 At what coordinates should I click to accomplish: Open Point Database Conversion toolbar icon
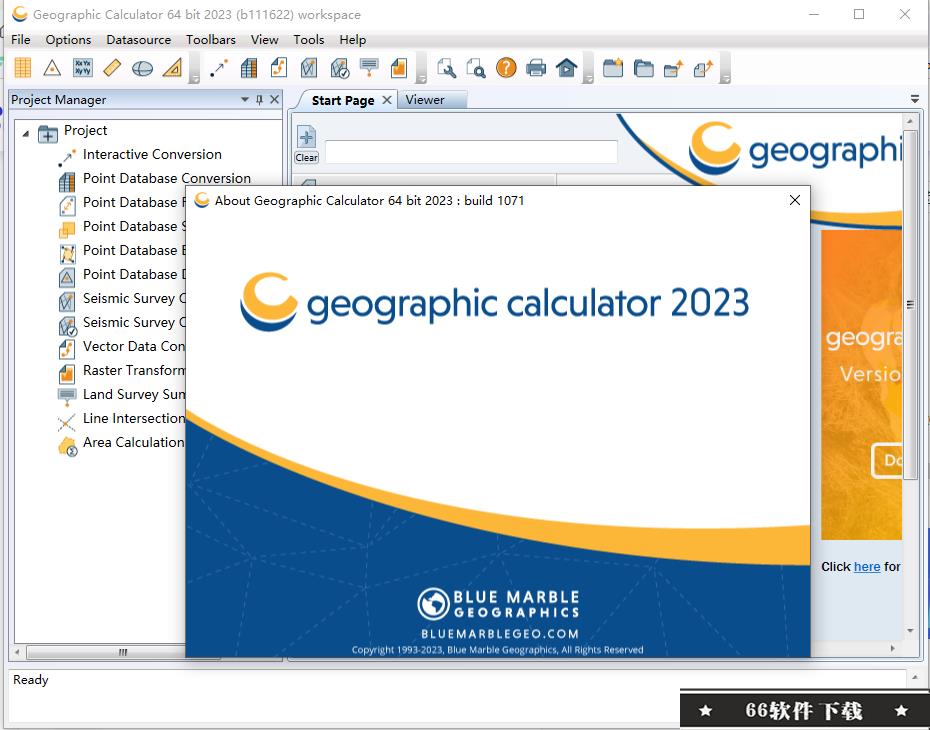[x=249, y=68]
